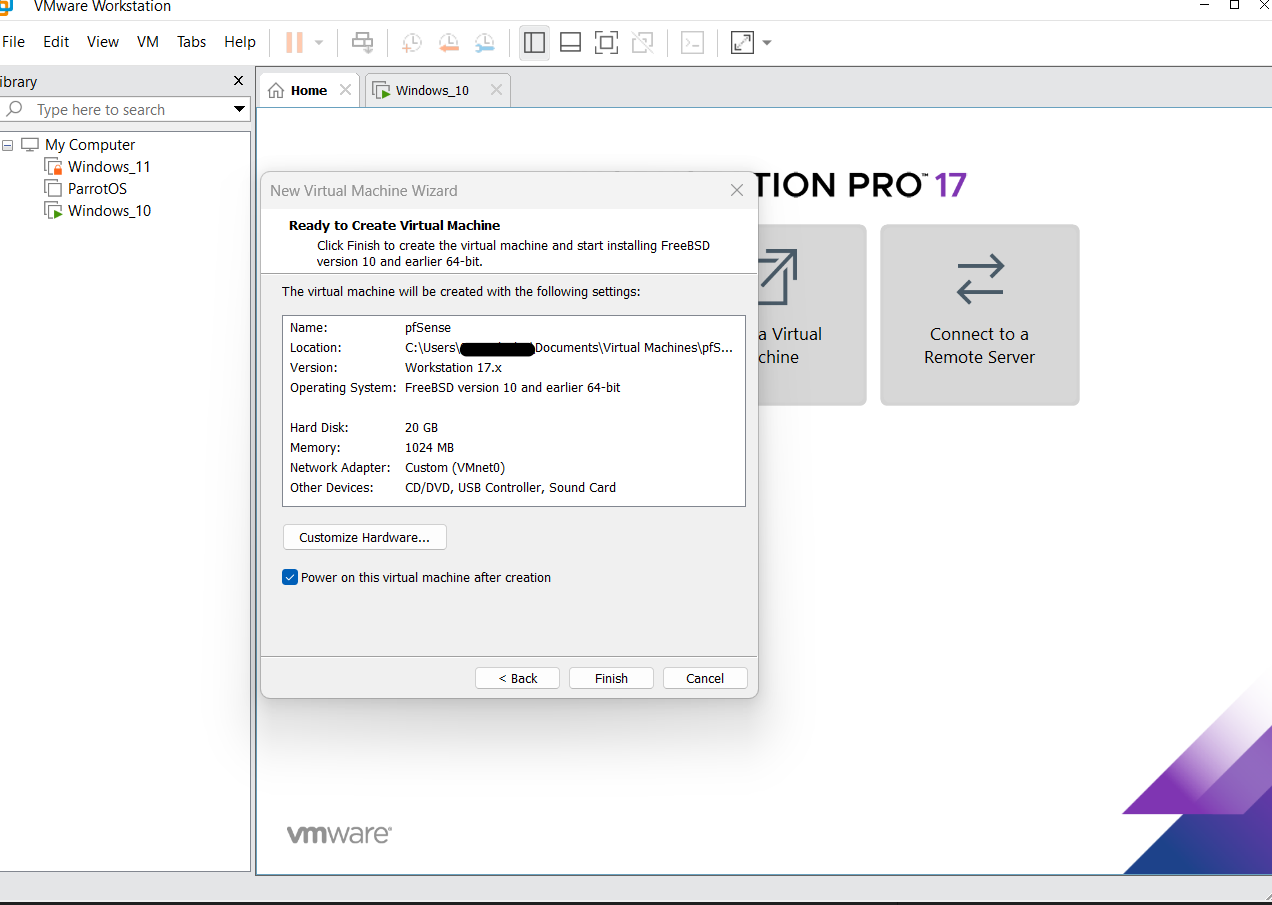Click the home icon on the Home tab
Screen dimensions: 1272x905
pos(276,90)
